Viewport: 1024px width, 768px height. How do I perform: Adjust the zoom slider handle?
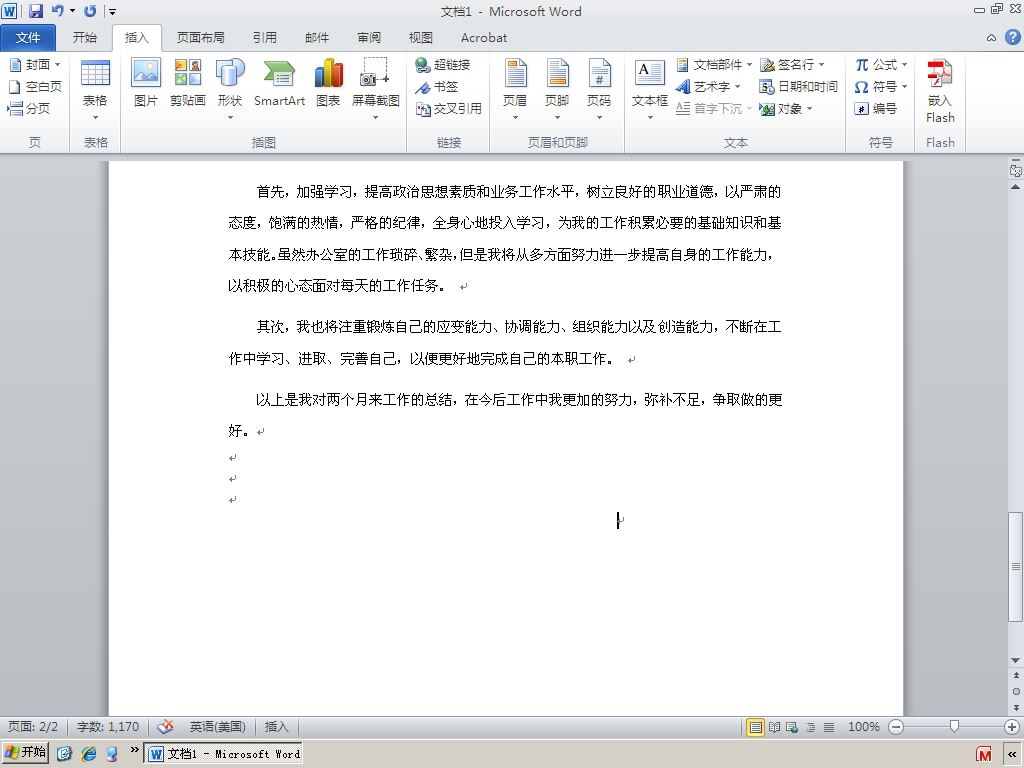tap(954, 726)
